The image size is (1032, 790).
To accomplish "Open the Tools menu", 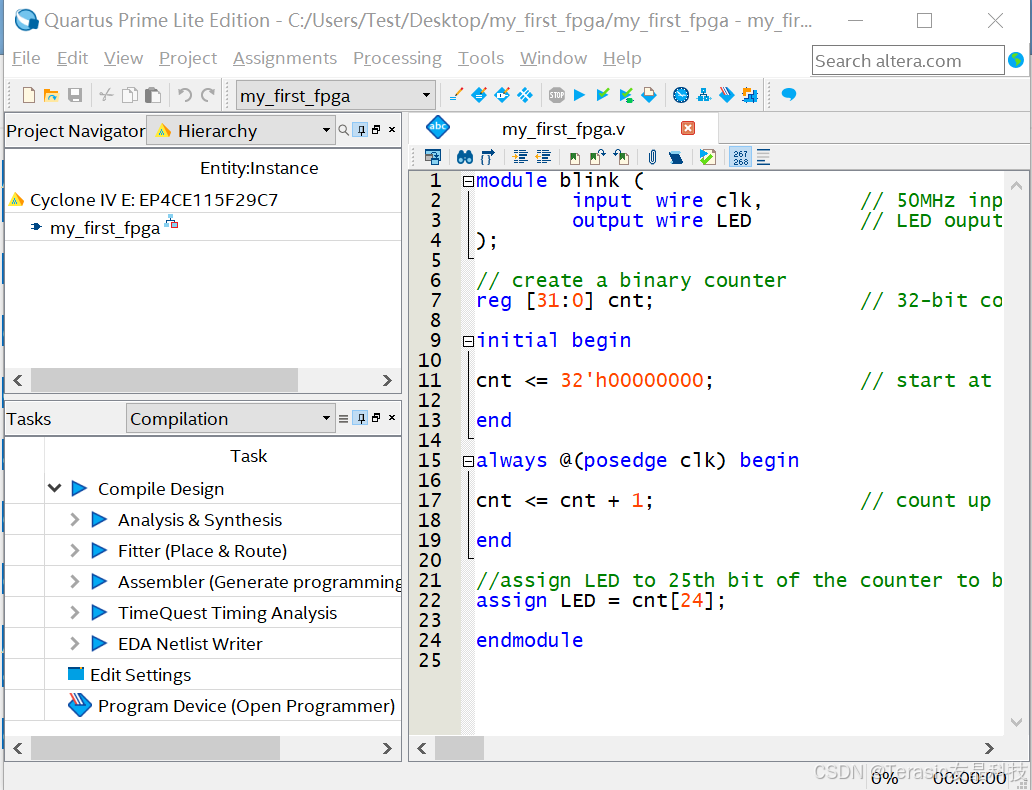I will (x=480, y=58).
